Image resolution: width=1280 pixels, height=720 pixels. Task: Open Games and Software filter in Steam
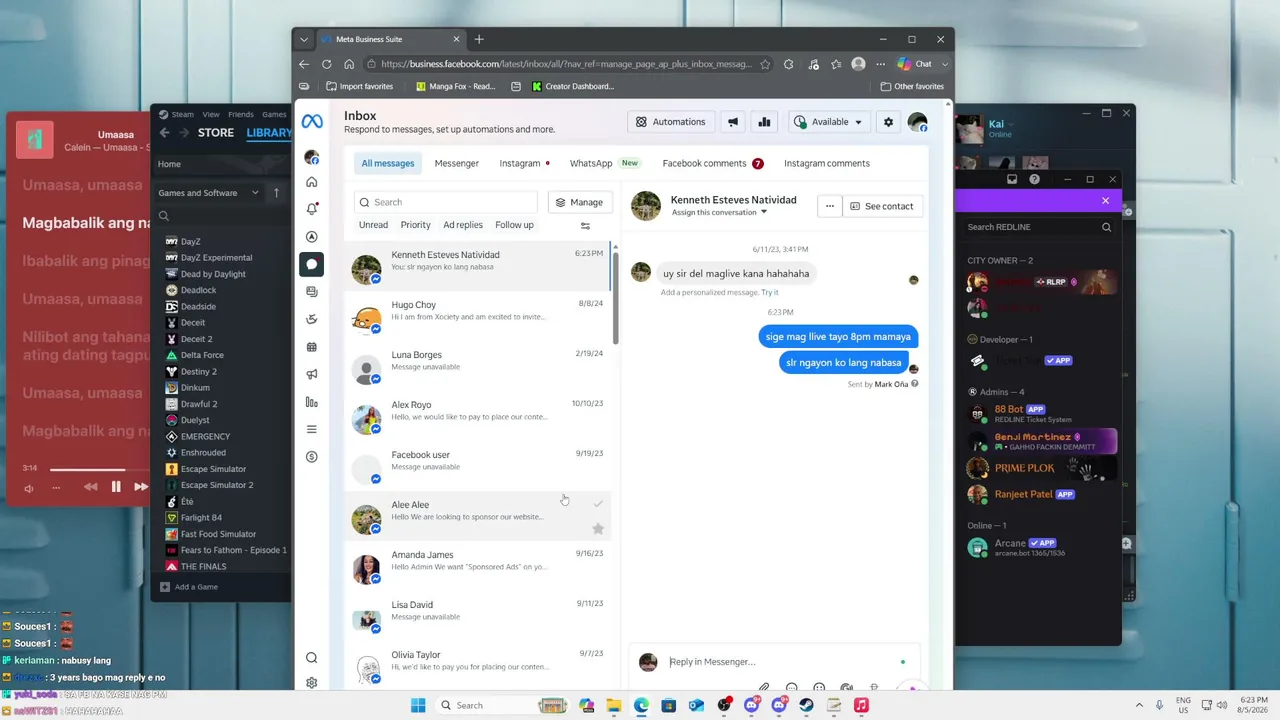coord(208,193)
